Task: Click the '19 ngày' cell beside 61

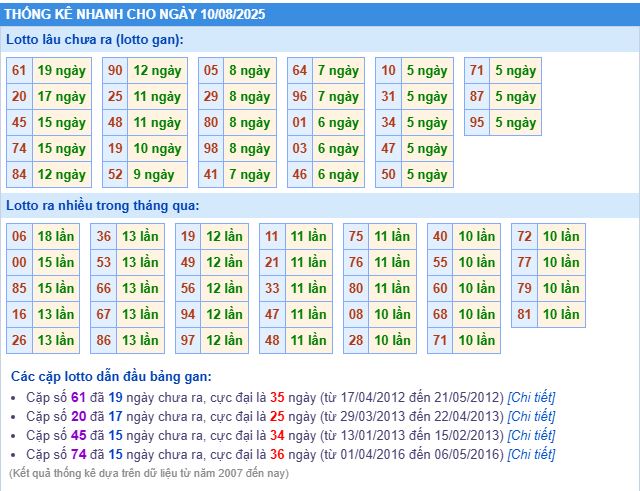Action: (x=62, y=71)
